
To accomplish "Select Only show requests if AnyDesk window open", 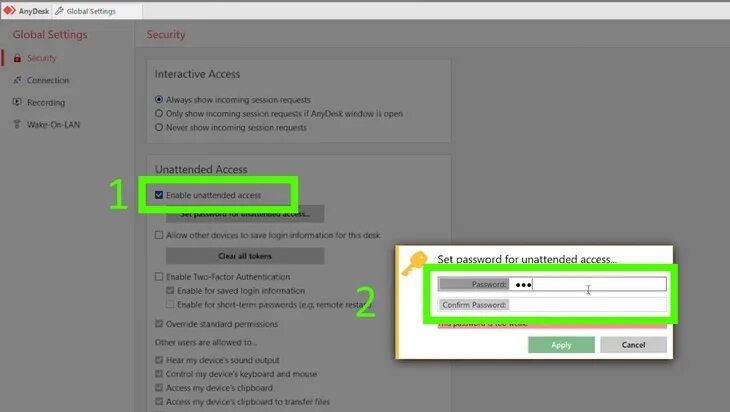I will (x=159, y=114).
